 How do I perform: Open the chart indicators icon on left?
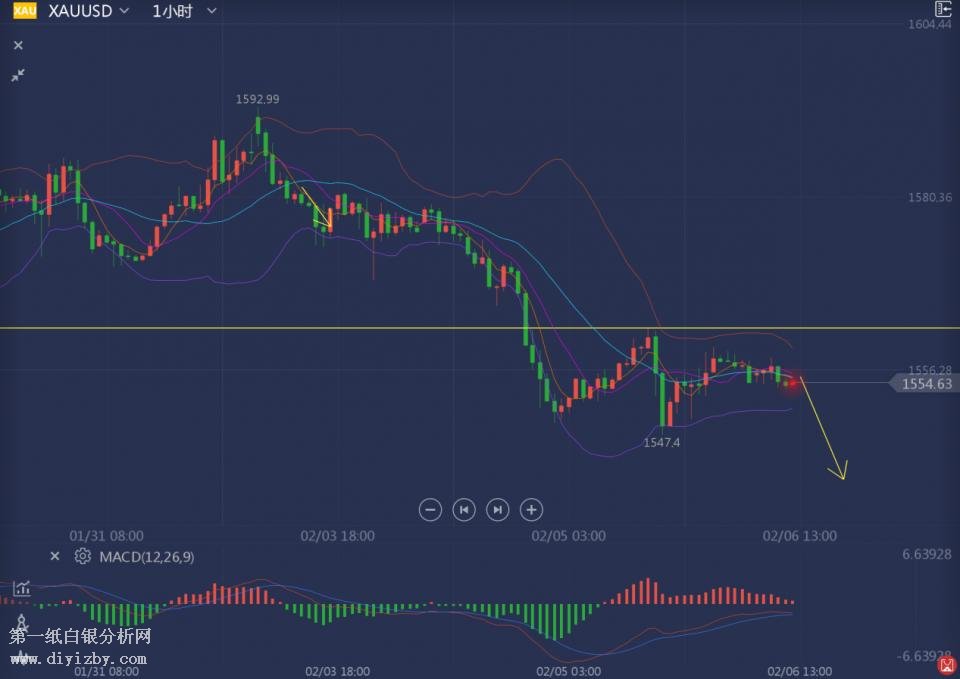pos(21,589)
